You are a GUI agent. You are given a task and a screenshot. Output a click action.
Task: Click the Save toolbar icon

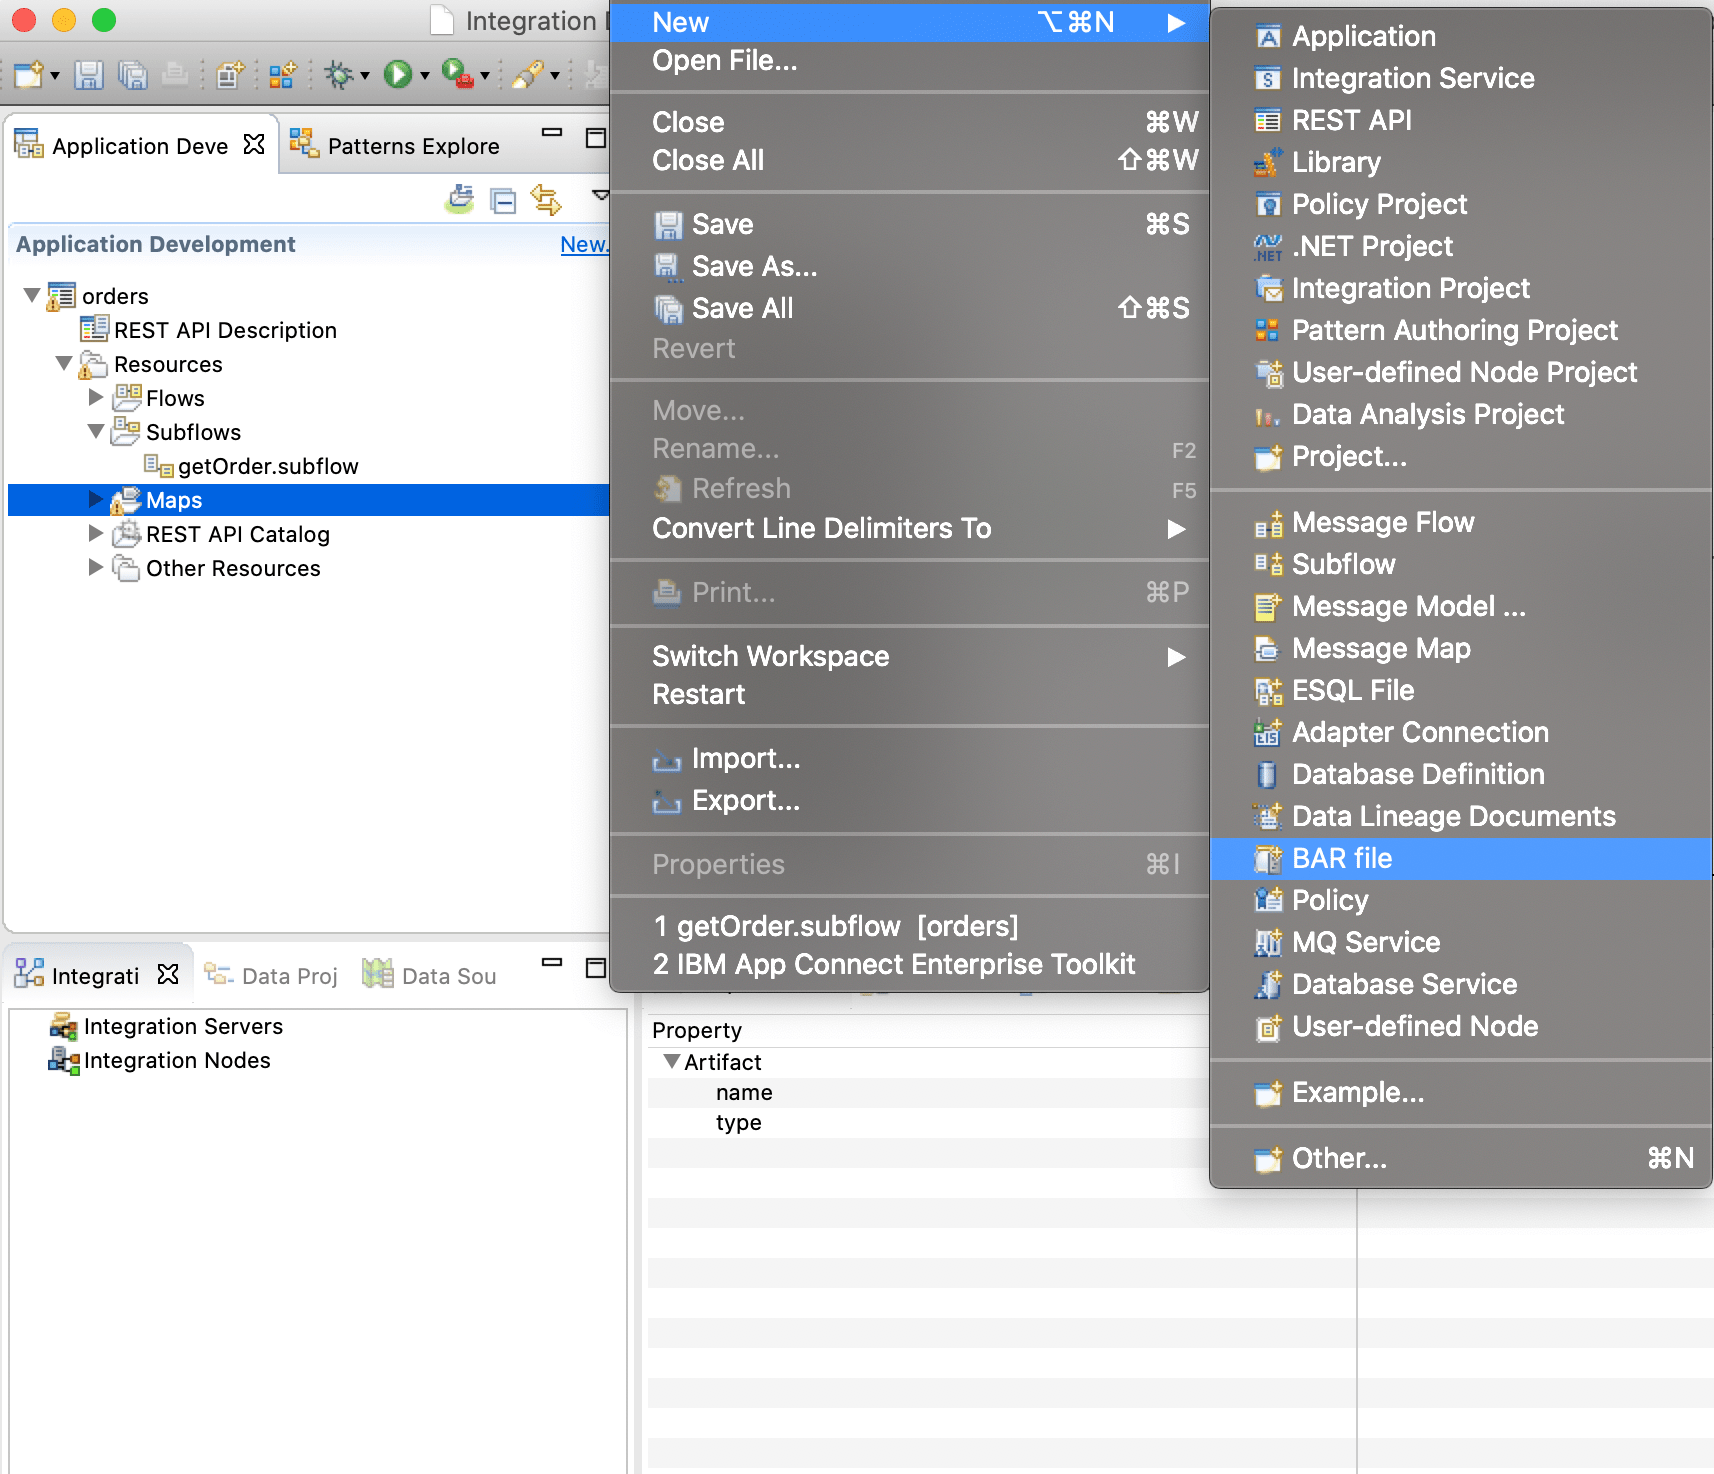point(89,75)
